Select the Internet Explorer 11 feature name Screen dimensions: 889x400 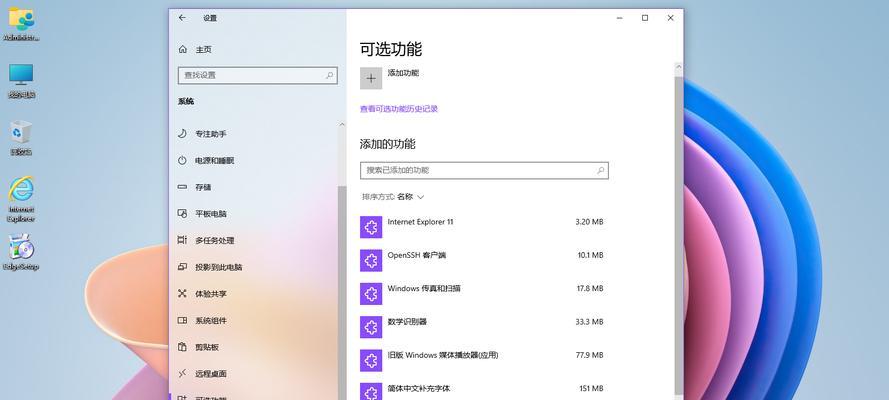420,222
